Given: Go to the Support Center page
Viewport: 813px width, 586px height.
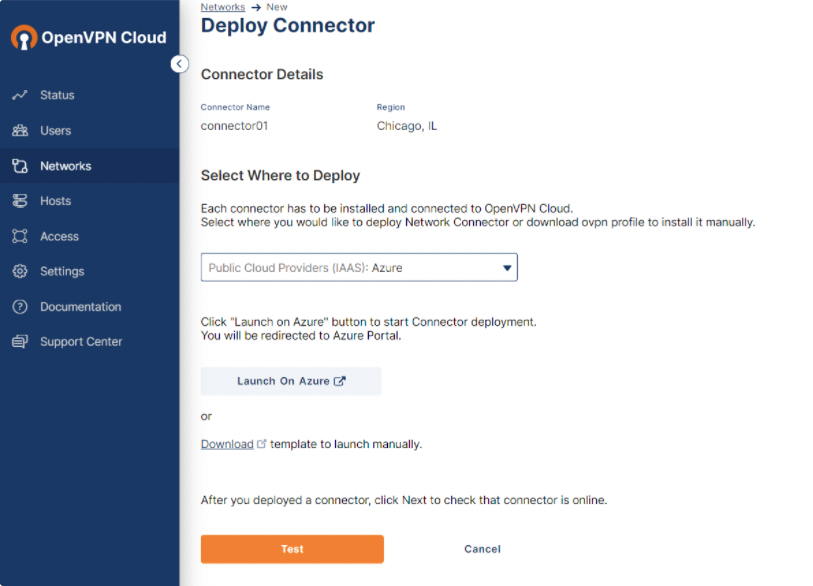Looking at the screenshot, I should [x=81, y=342].
